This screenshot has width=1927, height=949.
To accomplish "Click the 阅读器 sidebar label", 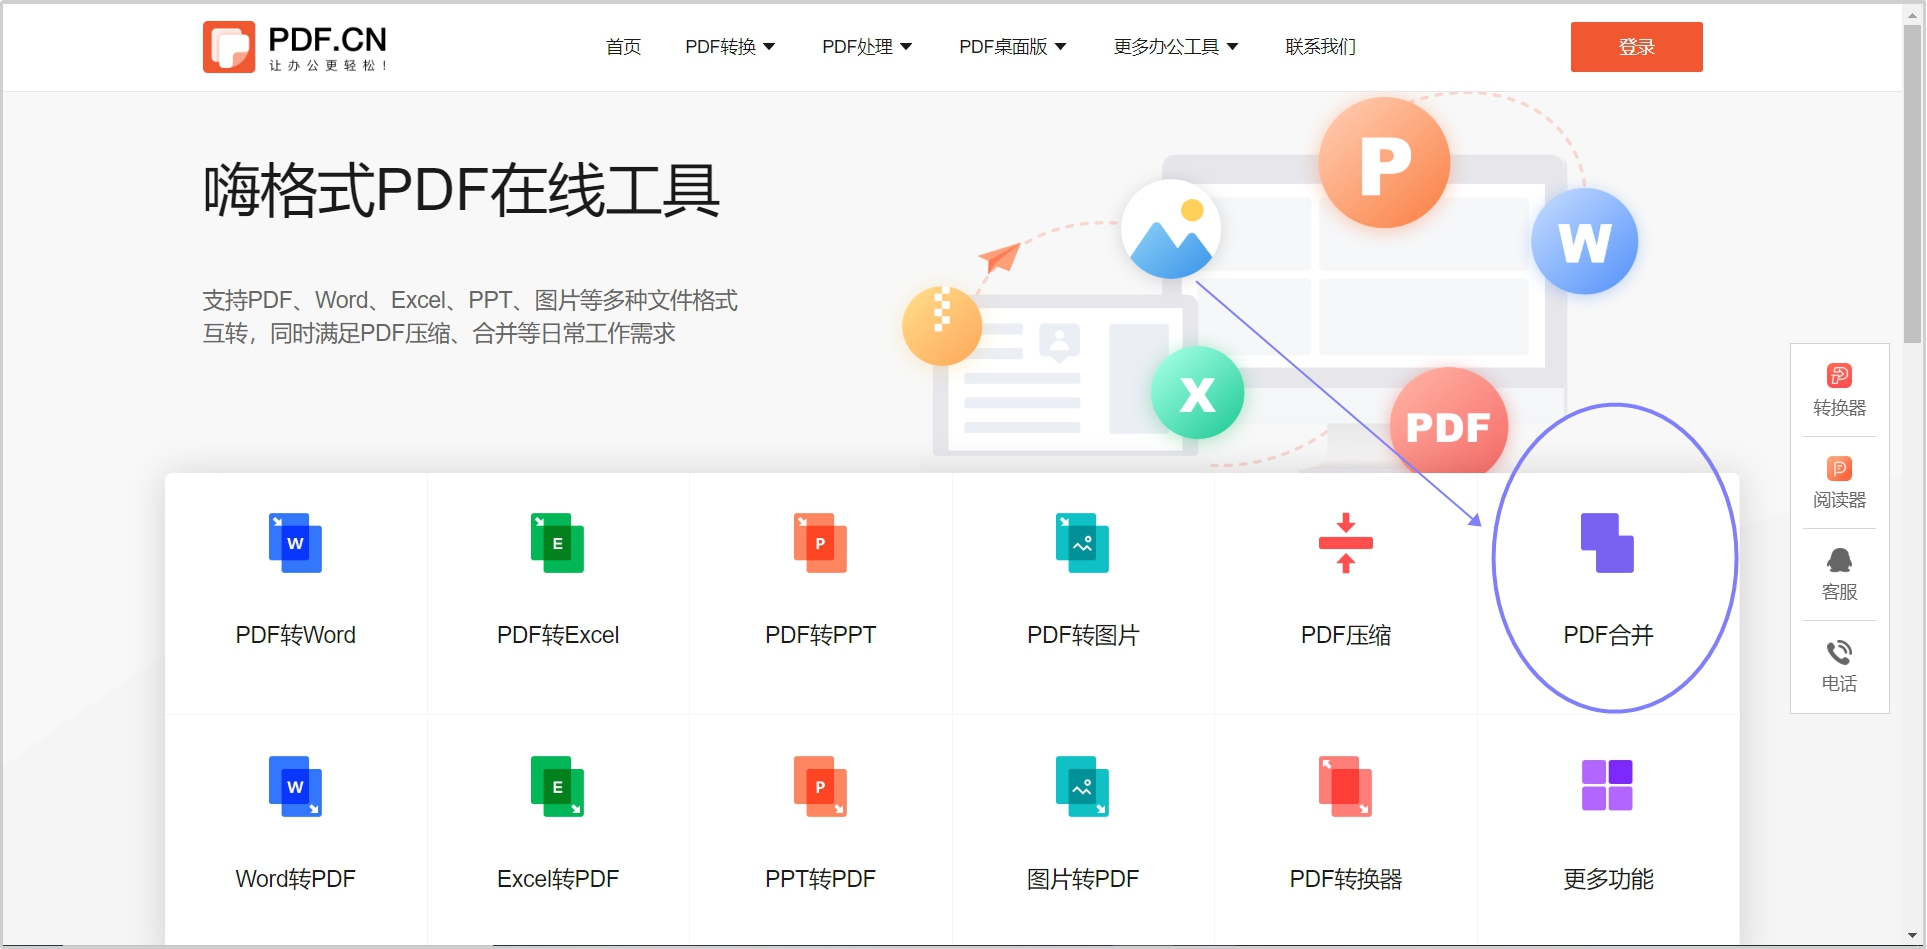I will tap(1839, 500).
